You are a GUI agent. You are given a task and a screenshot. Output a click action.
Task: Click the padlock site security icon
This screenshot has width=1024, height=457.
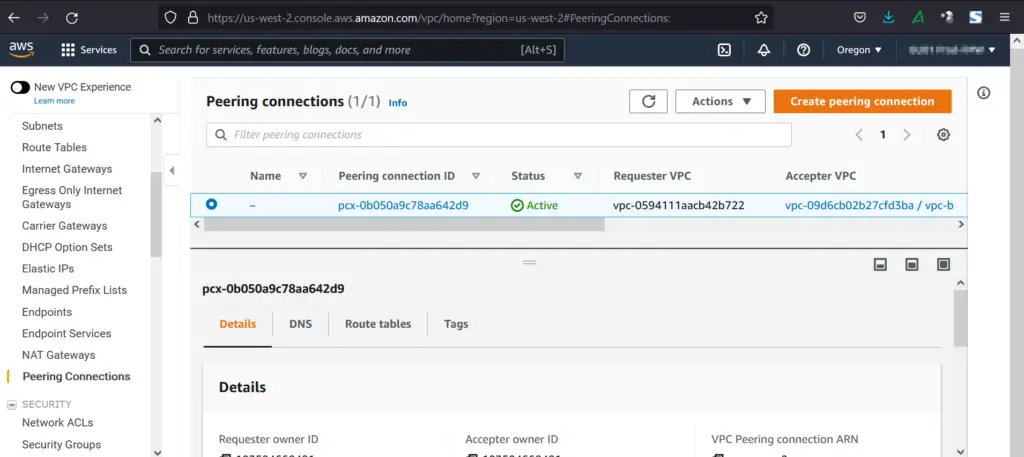(x=193, y=18)
